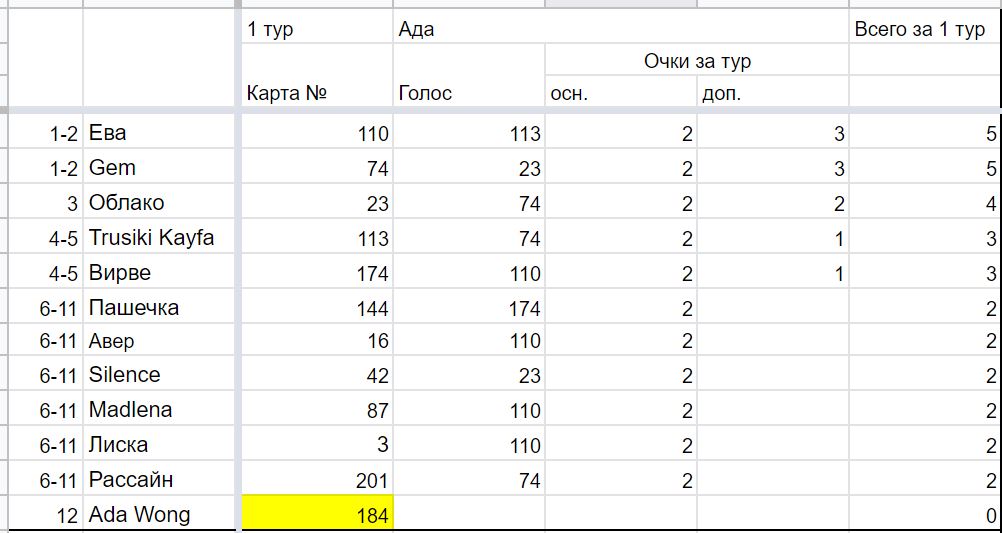Select rank cell '3' next to Облако
The width and height of the screenshot is (1002, 533).
(42, 203)
